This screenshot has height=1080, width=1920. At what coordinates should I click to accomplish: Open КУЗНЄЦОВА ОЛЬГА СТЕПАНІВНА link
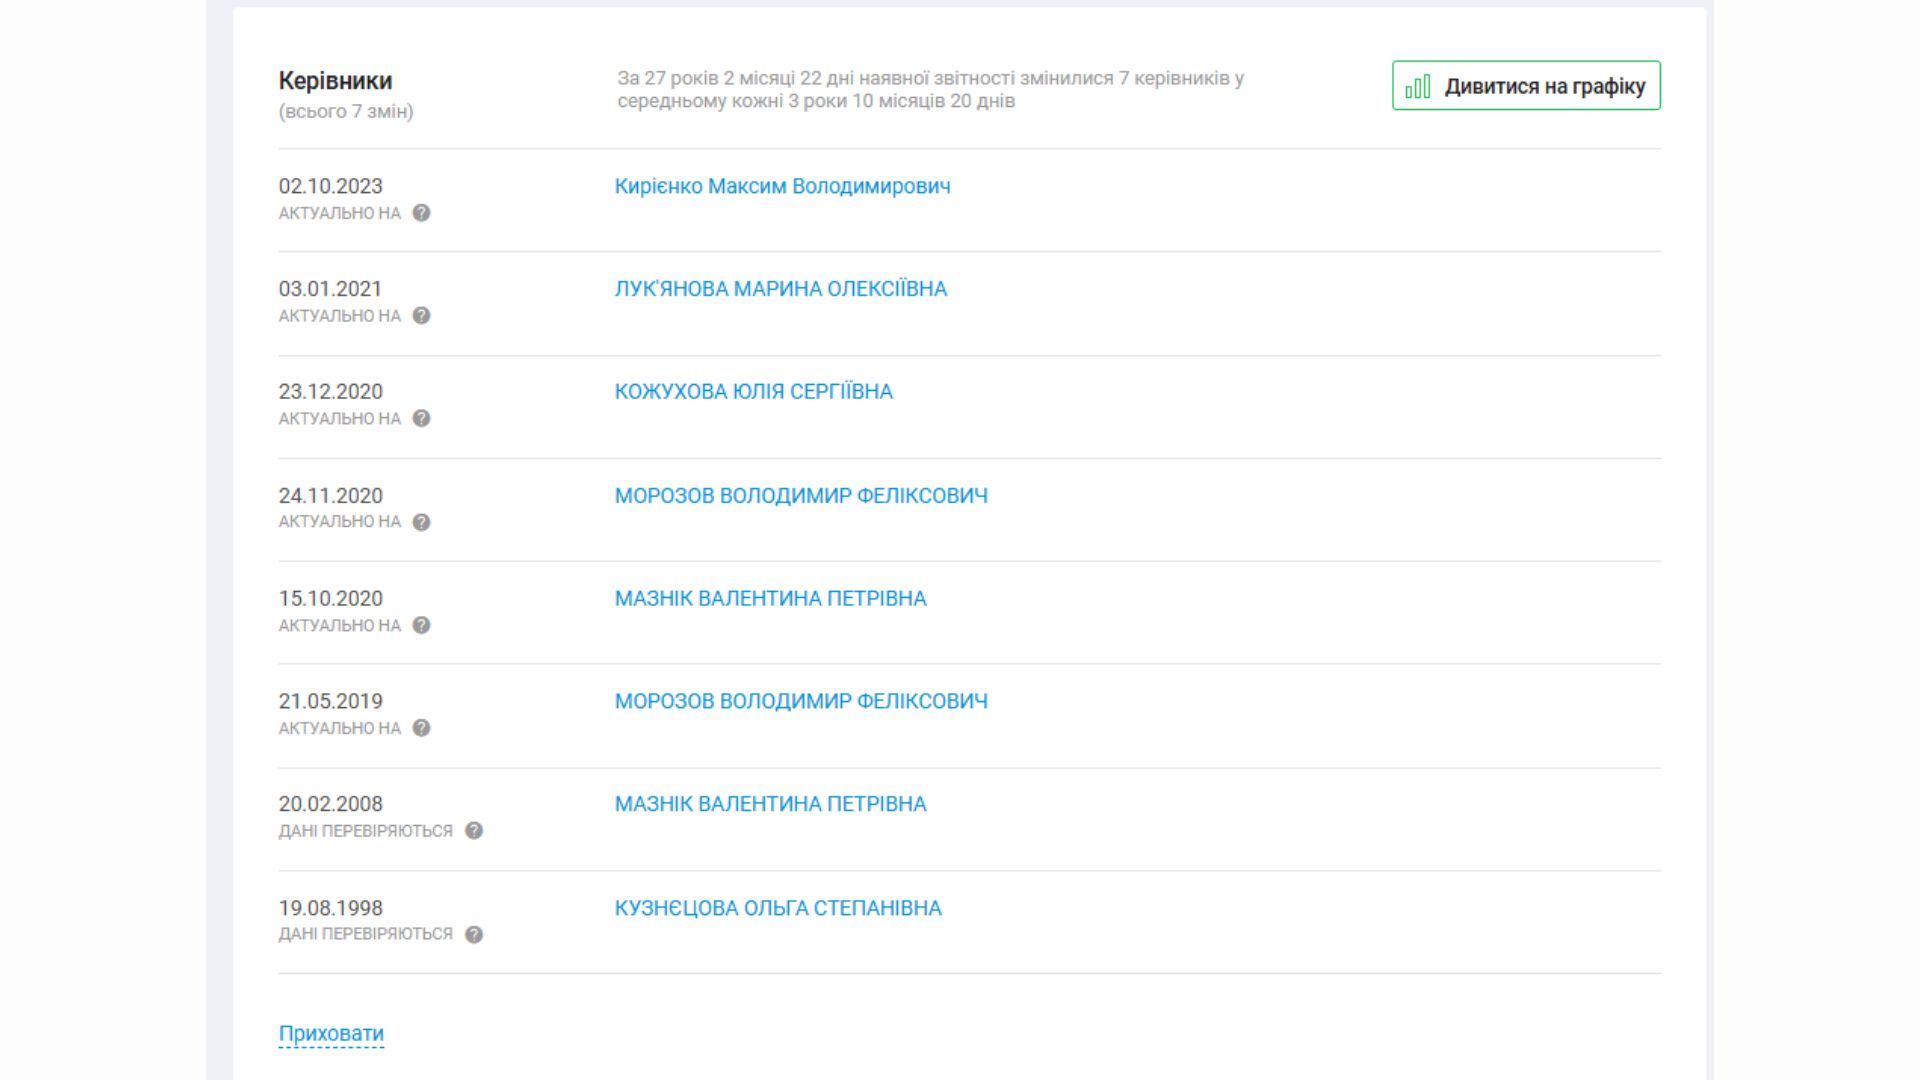coord(777,908)
